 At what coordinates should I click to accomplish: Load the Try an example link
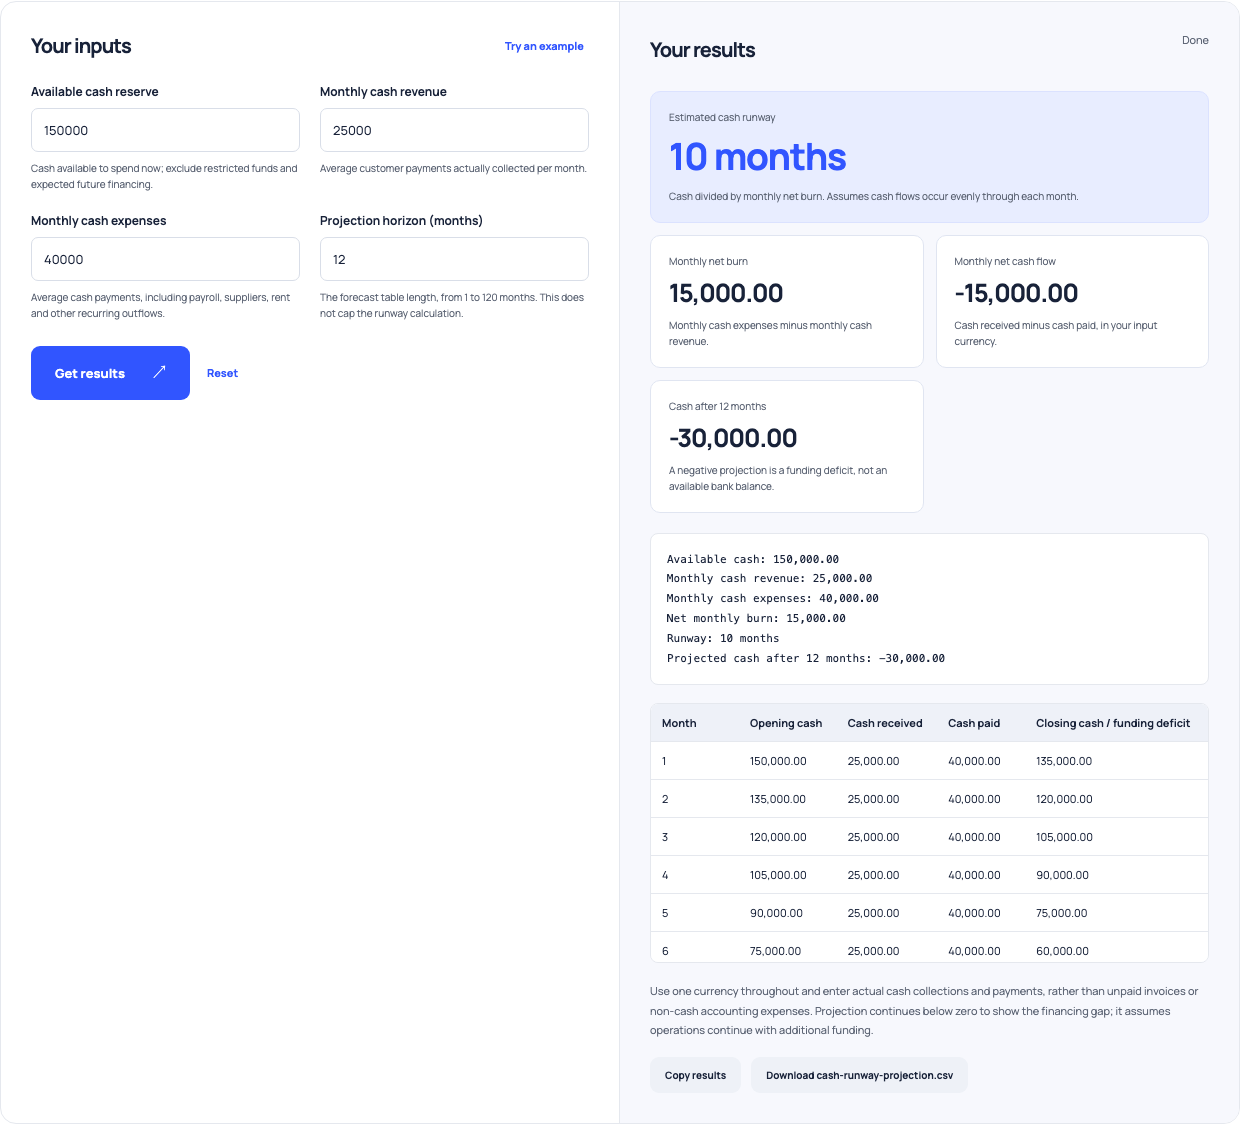[x=544, y=46]
